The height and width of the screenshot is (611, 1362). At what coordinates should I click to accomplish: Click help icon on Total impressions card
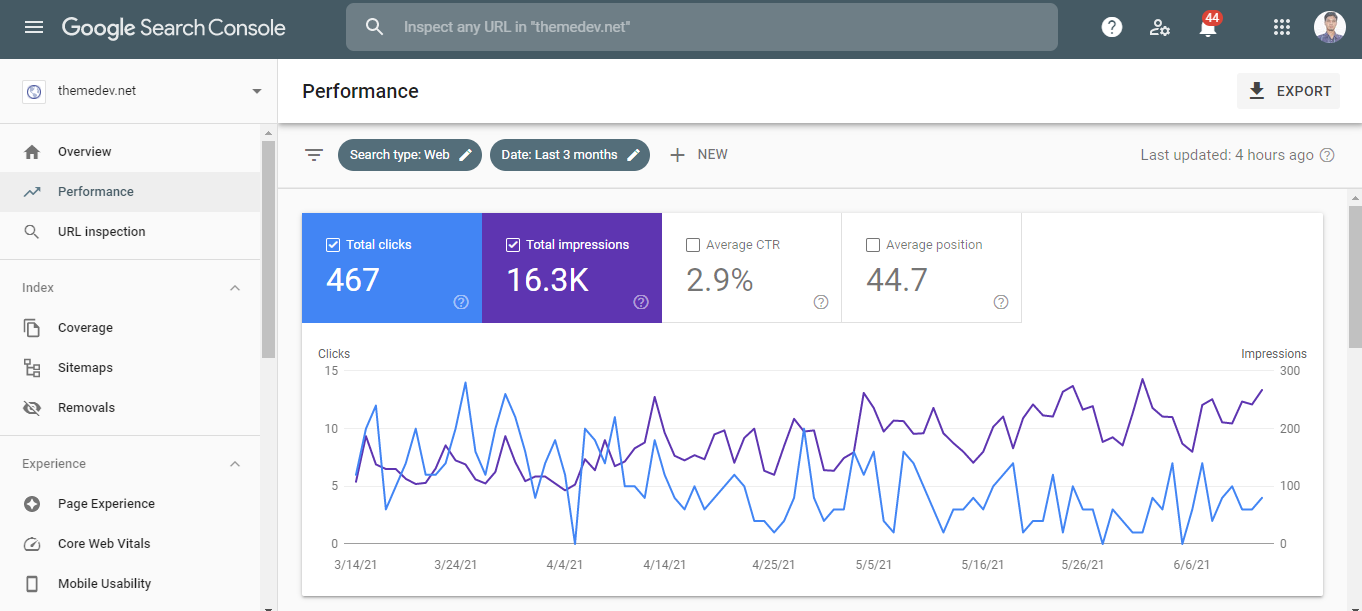[x=641, y=302]
